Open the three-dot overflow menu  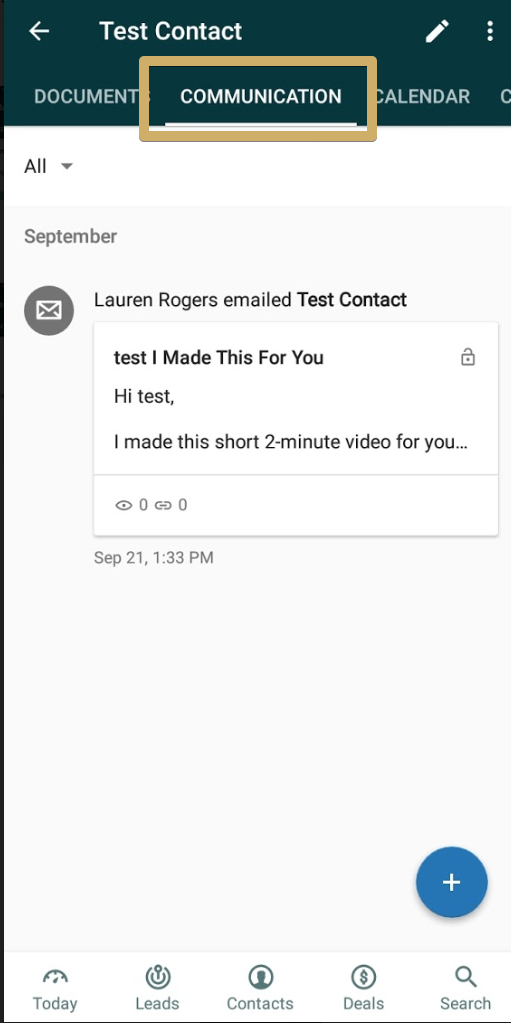tap(489, 31)
